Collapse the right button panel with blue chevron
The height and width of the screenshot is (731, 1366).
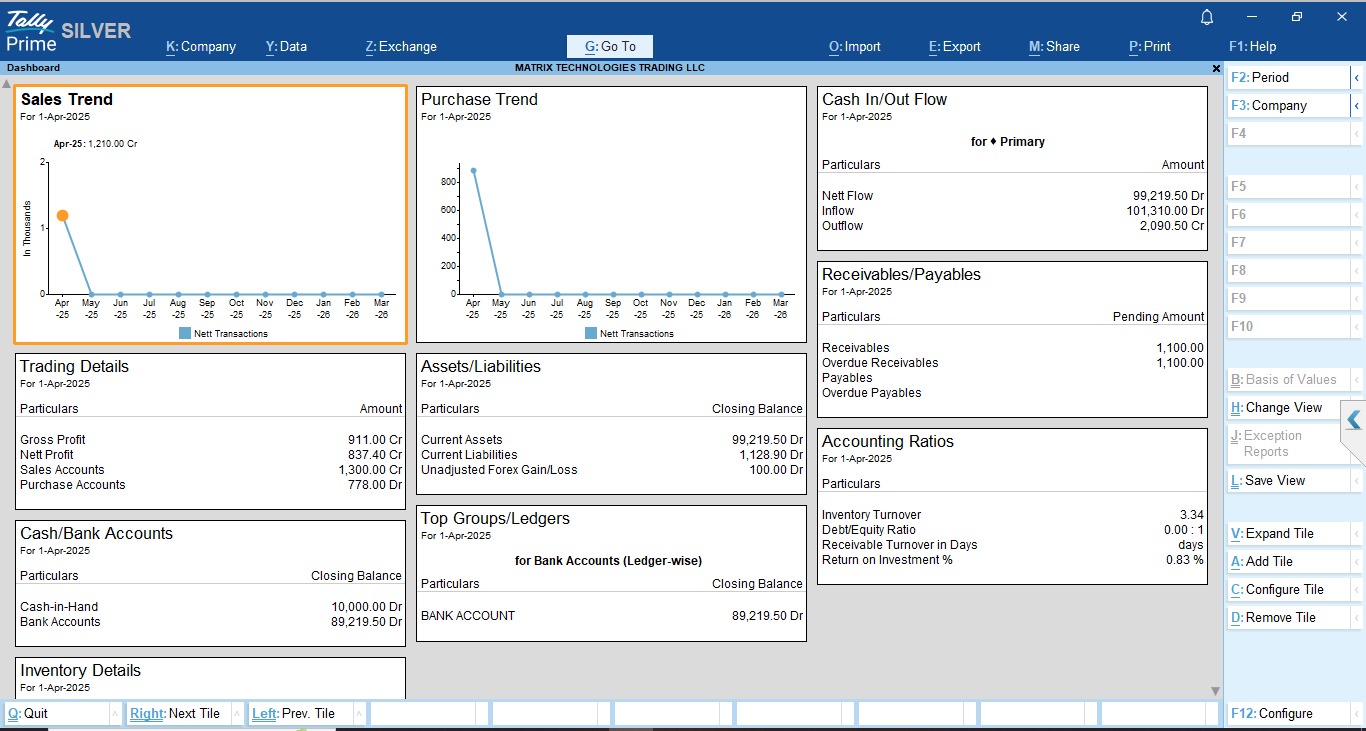pyautogui.click(x=1353, y=420)
